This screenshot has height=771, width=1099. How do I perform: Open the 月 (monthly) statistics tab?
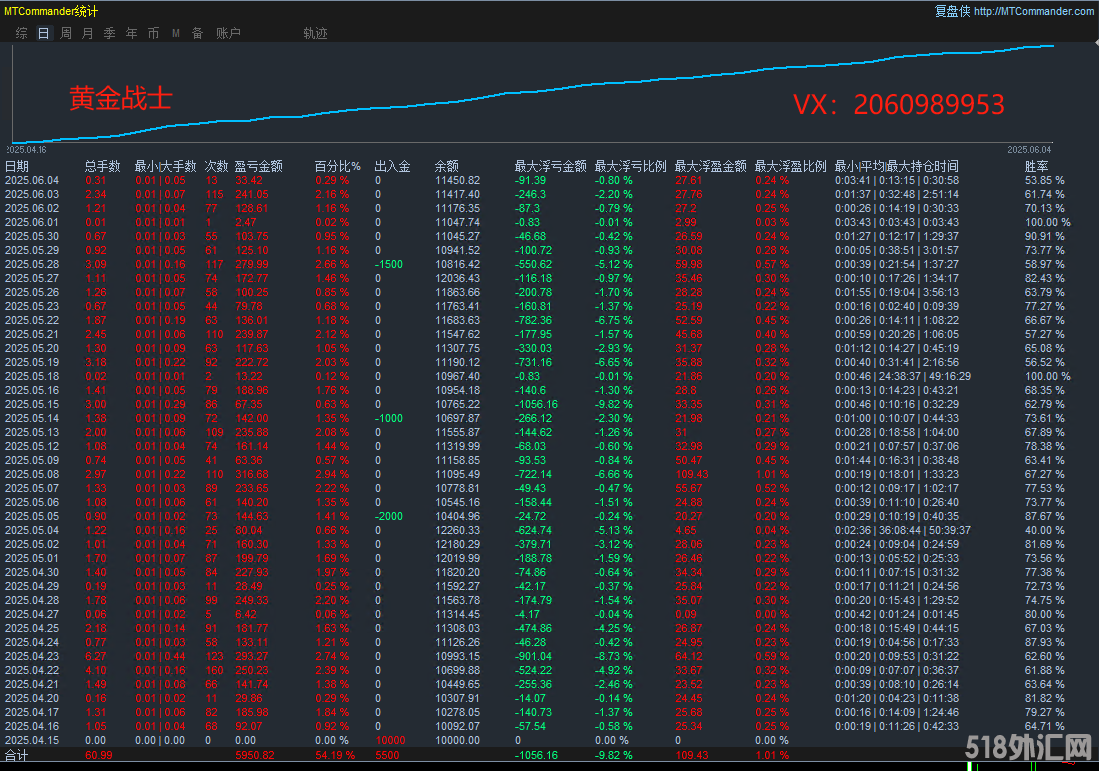coord(88,33)
